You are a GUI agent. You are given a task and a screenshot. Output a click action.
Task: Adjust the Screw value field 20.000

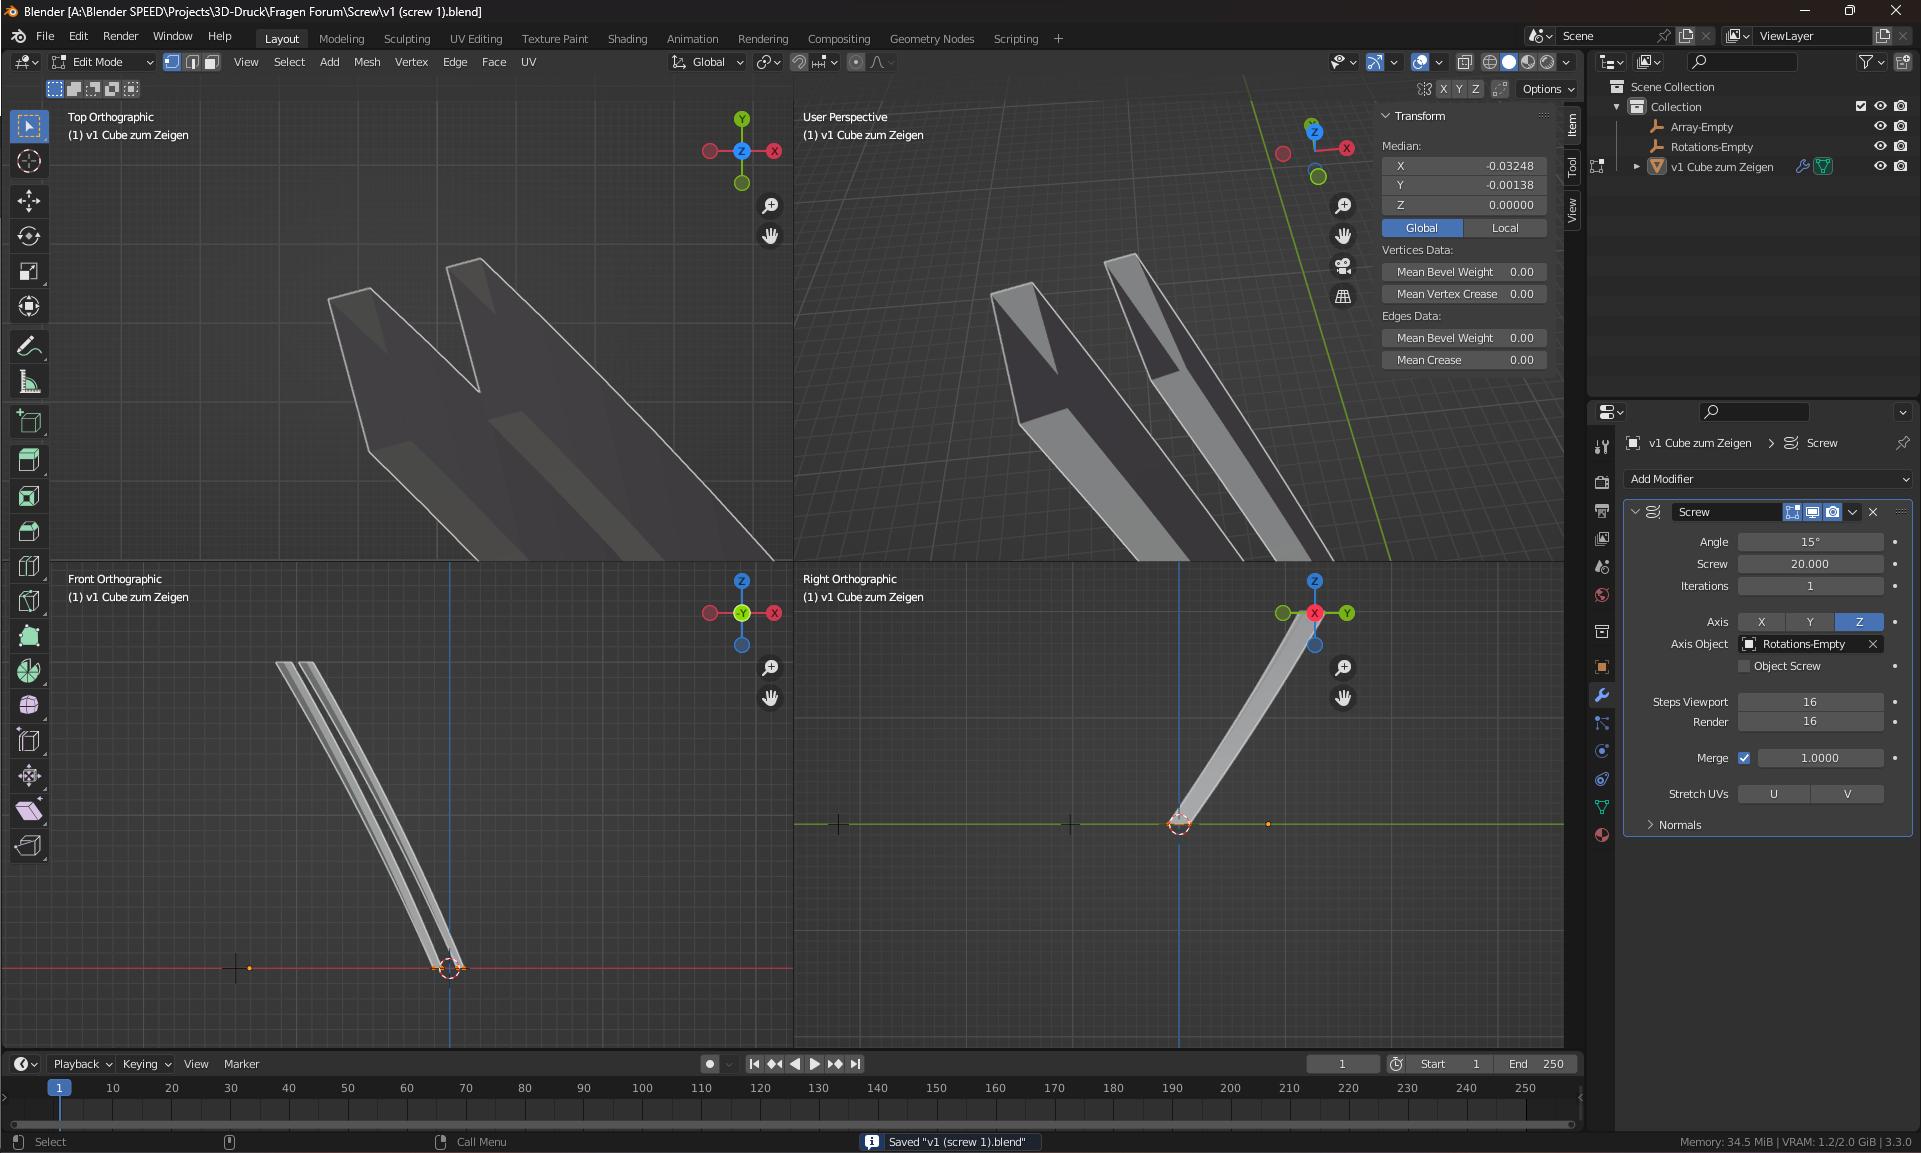1810,564
